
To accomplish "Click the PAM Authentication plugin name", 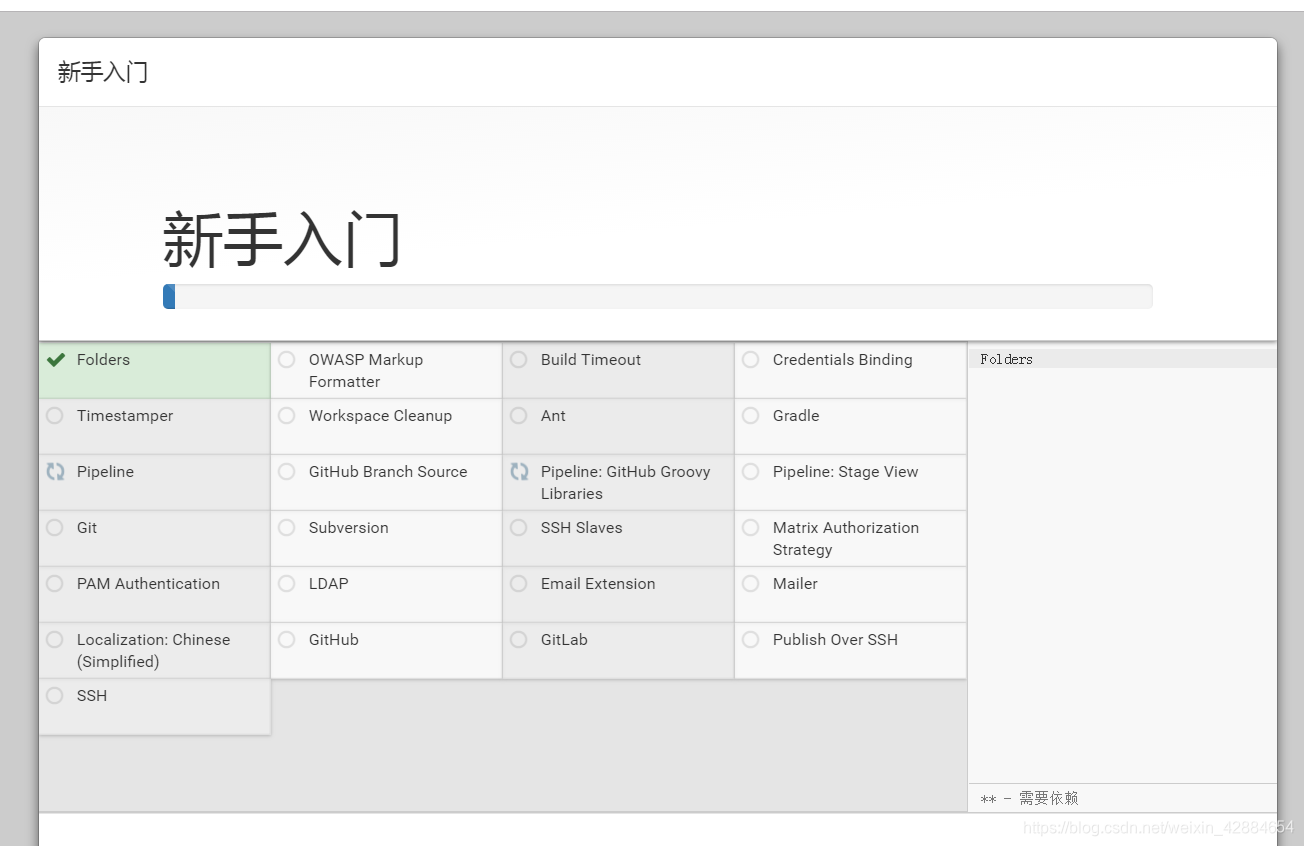I will click(148, 584).
